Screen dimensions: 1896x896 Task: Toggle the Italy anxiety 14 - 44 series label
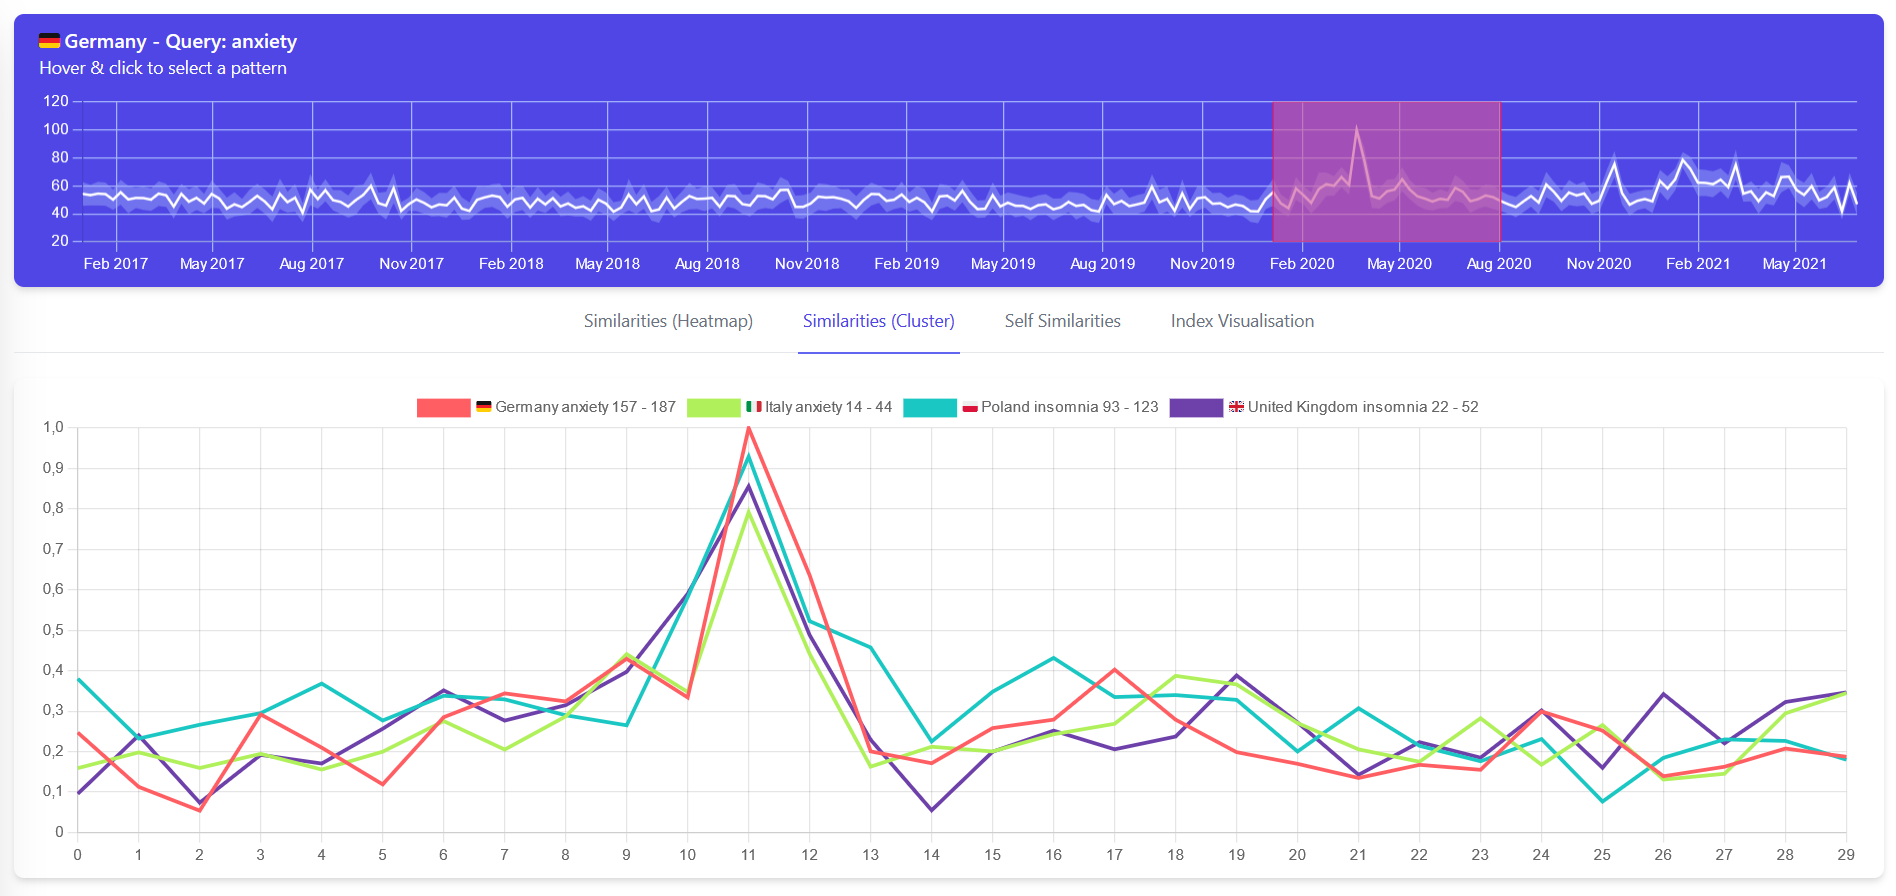coord(828,407)
